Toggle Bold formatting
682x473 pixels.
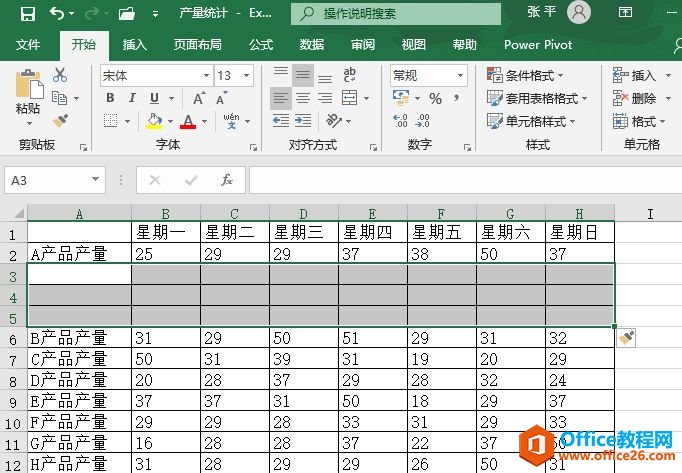click(110, 98)
